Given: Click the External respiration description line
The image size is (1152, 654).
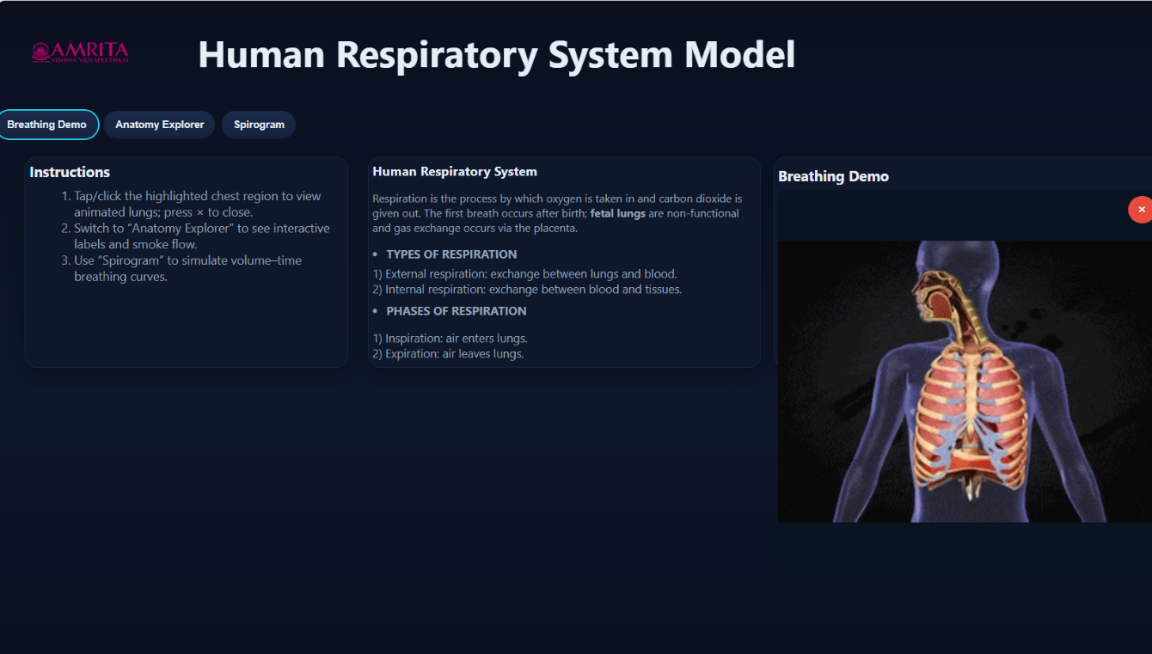Looking at the screenshot, I should (525, 273).
